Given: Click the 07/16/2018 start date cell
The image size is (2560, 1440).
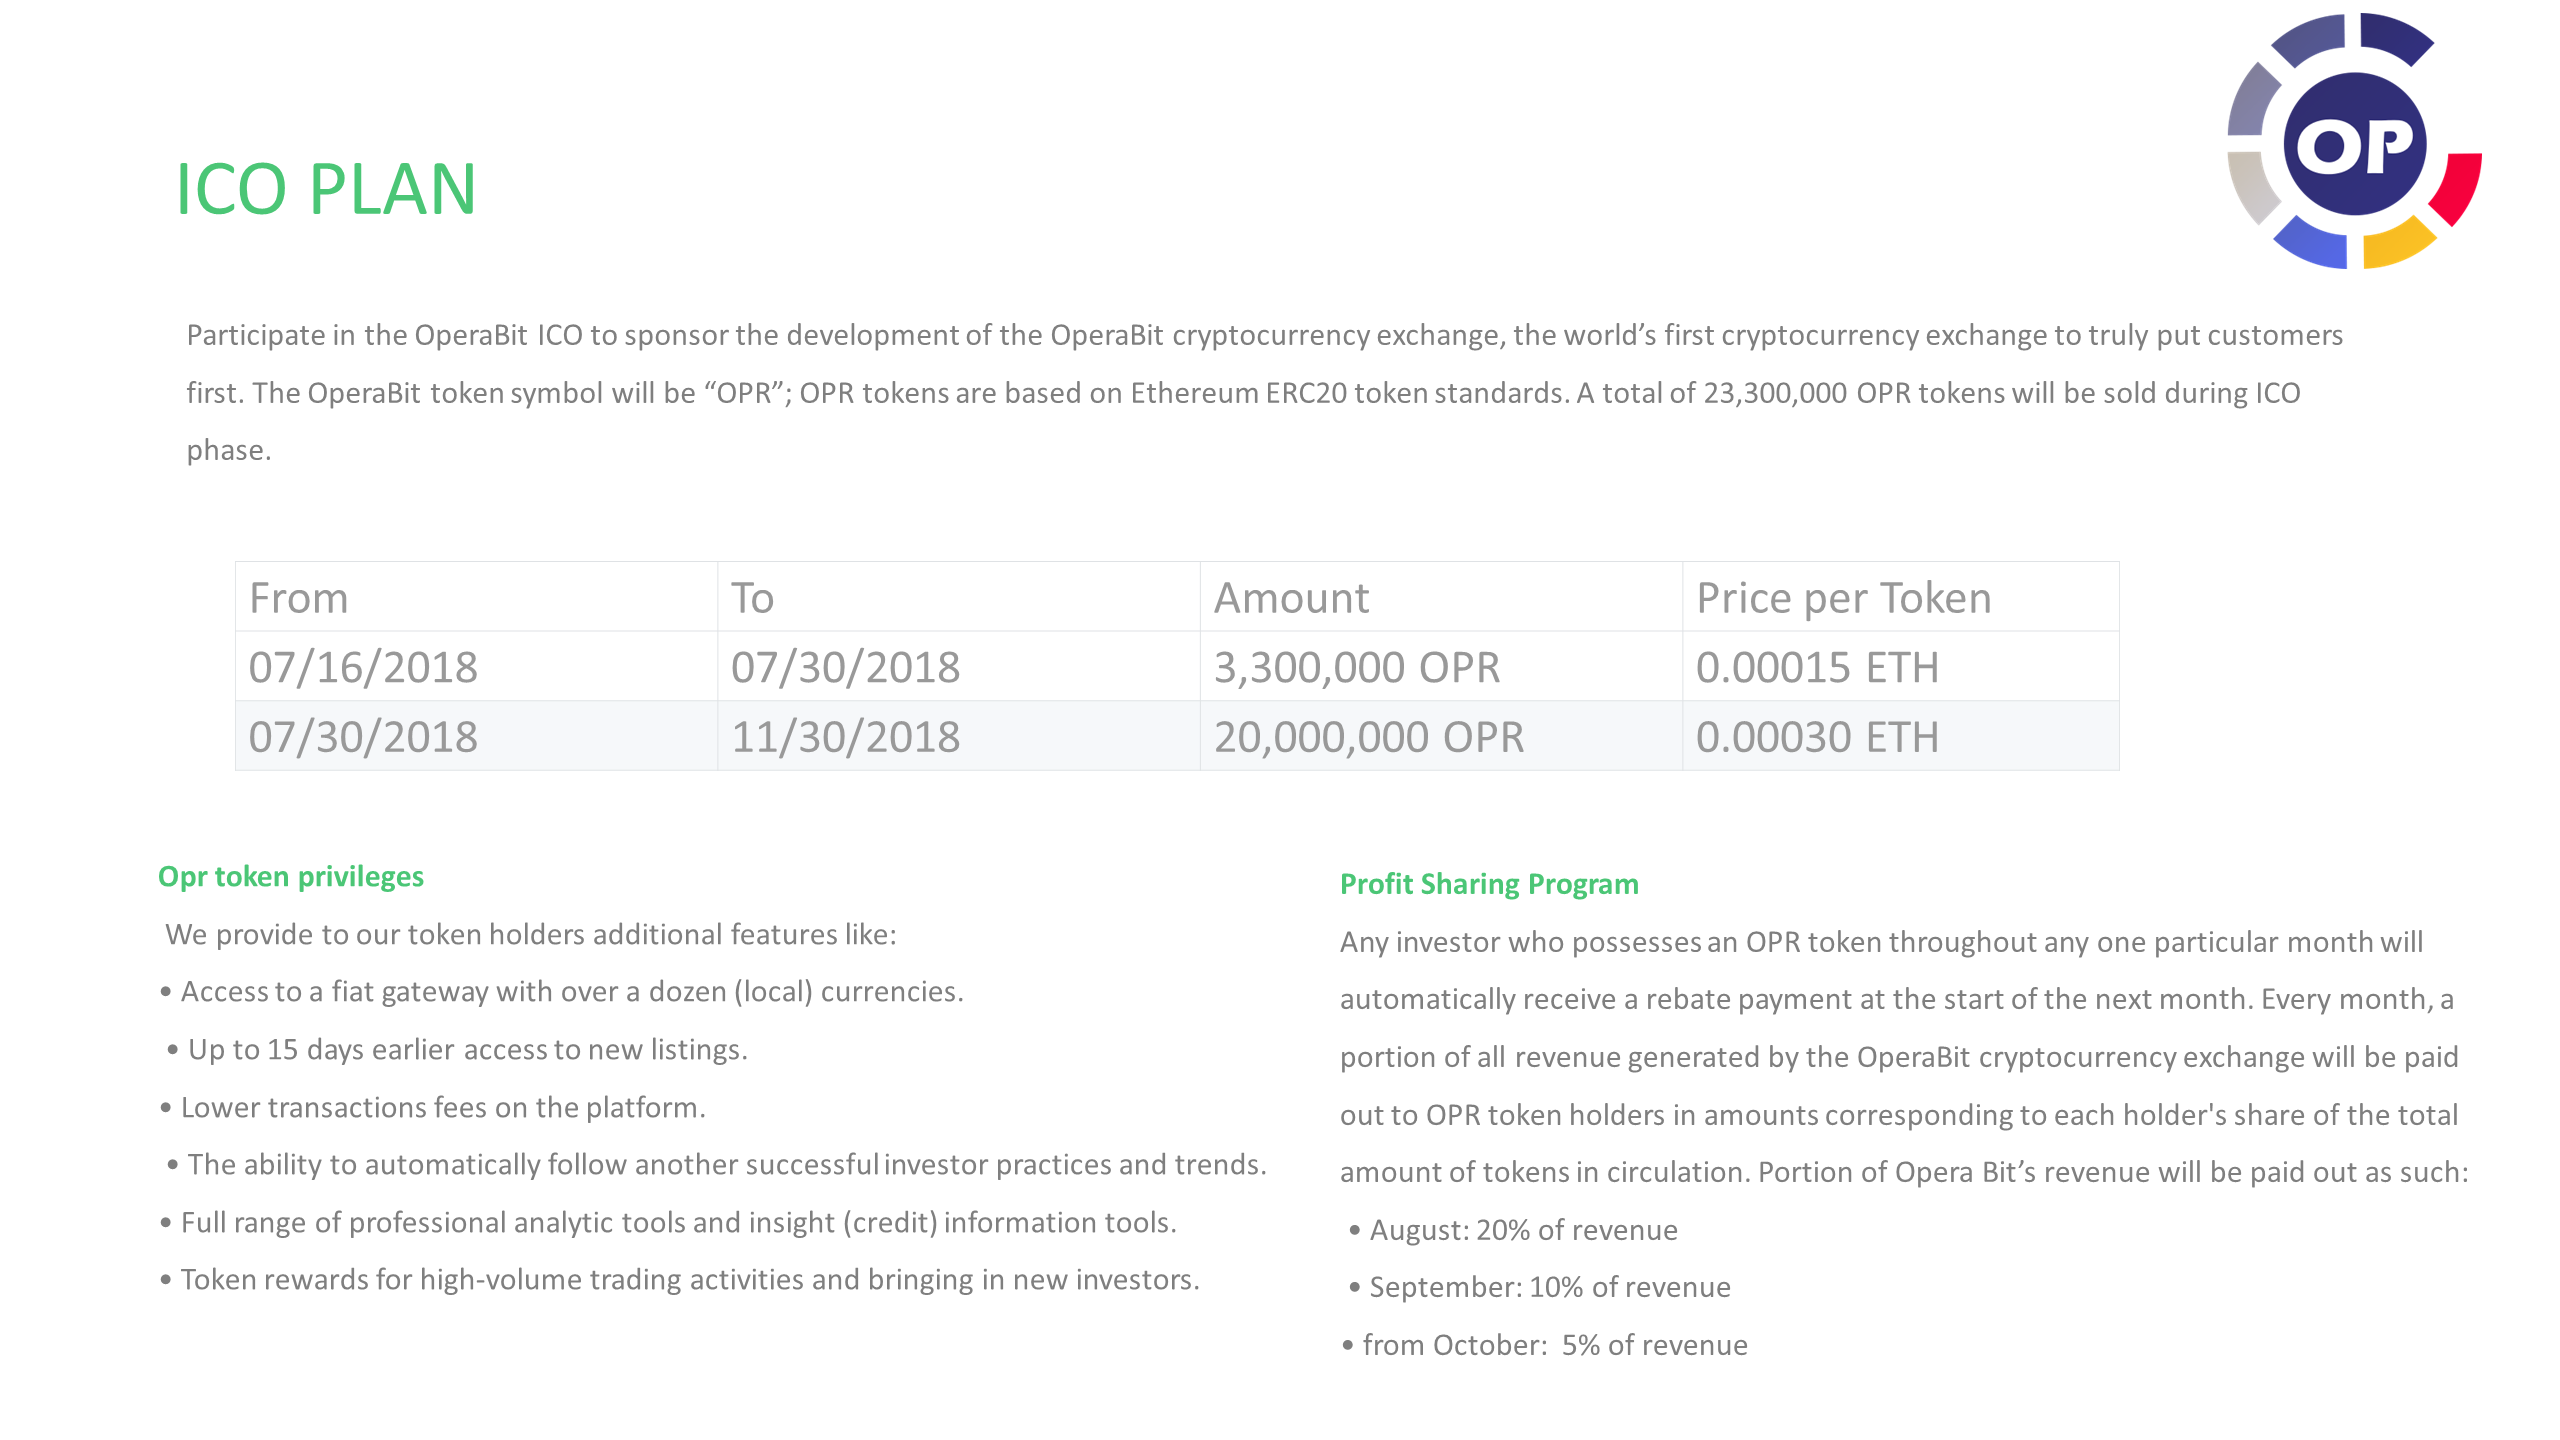Looking at the screenshot, I should [476, 666].
